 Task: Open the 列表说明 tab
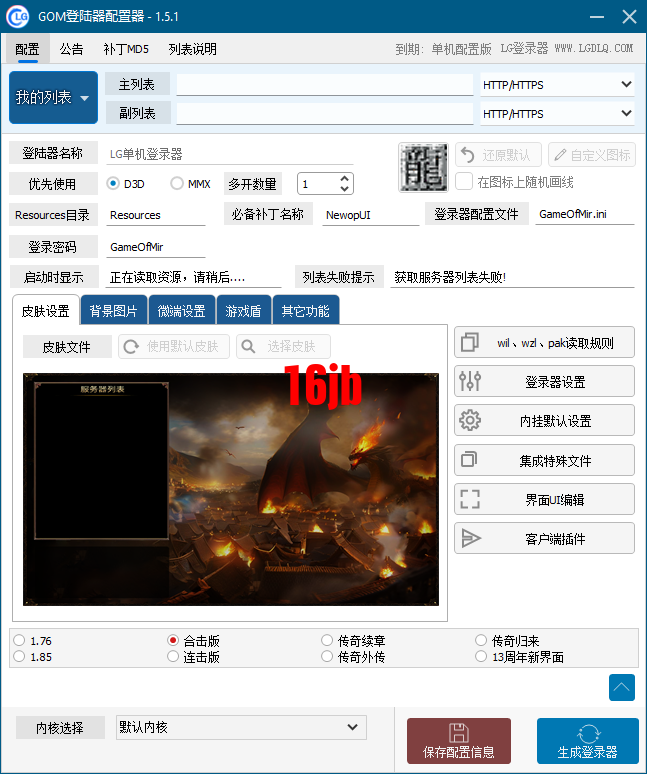(x=192, y=49)
